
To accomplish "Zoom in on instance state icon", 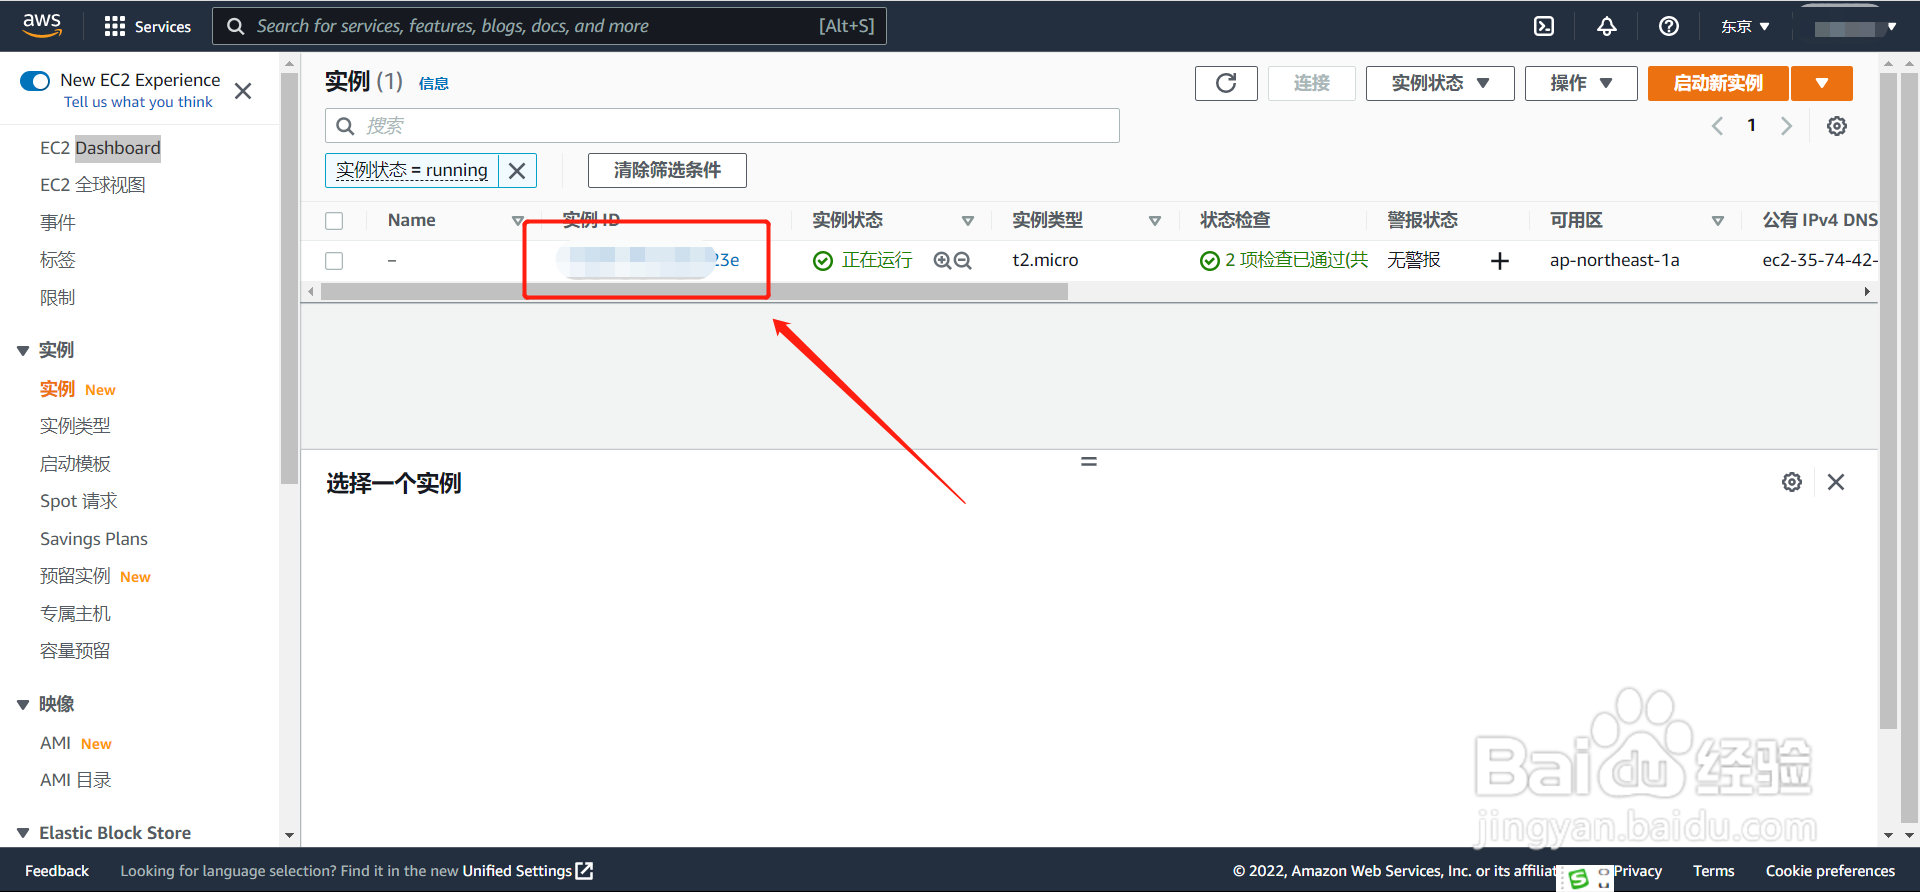I will point(941,261).
